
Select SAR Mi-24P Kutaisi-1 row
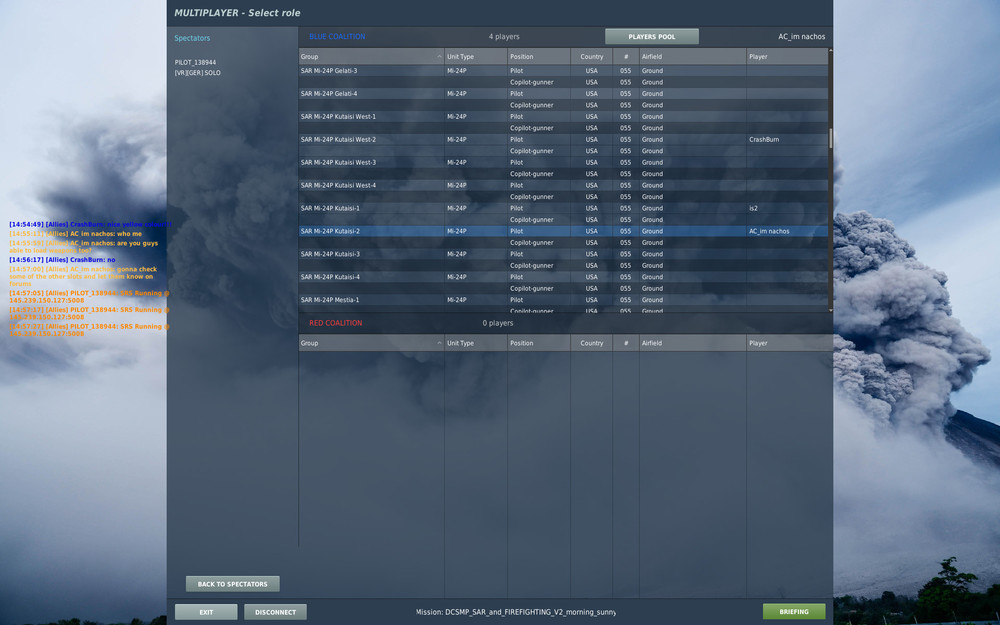[563, 209]
